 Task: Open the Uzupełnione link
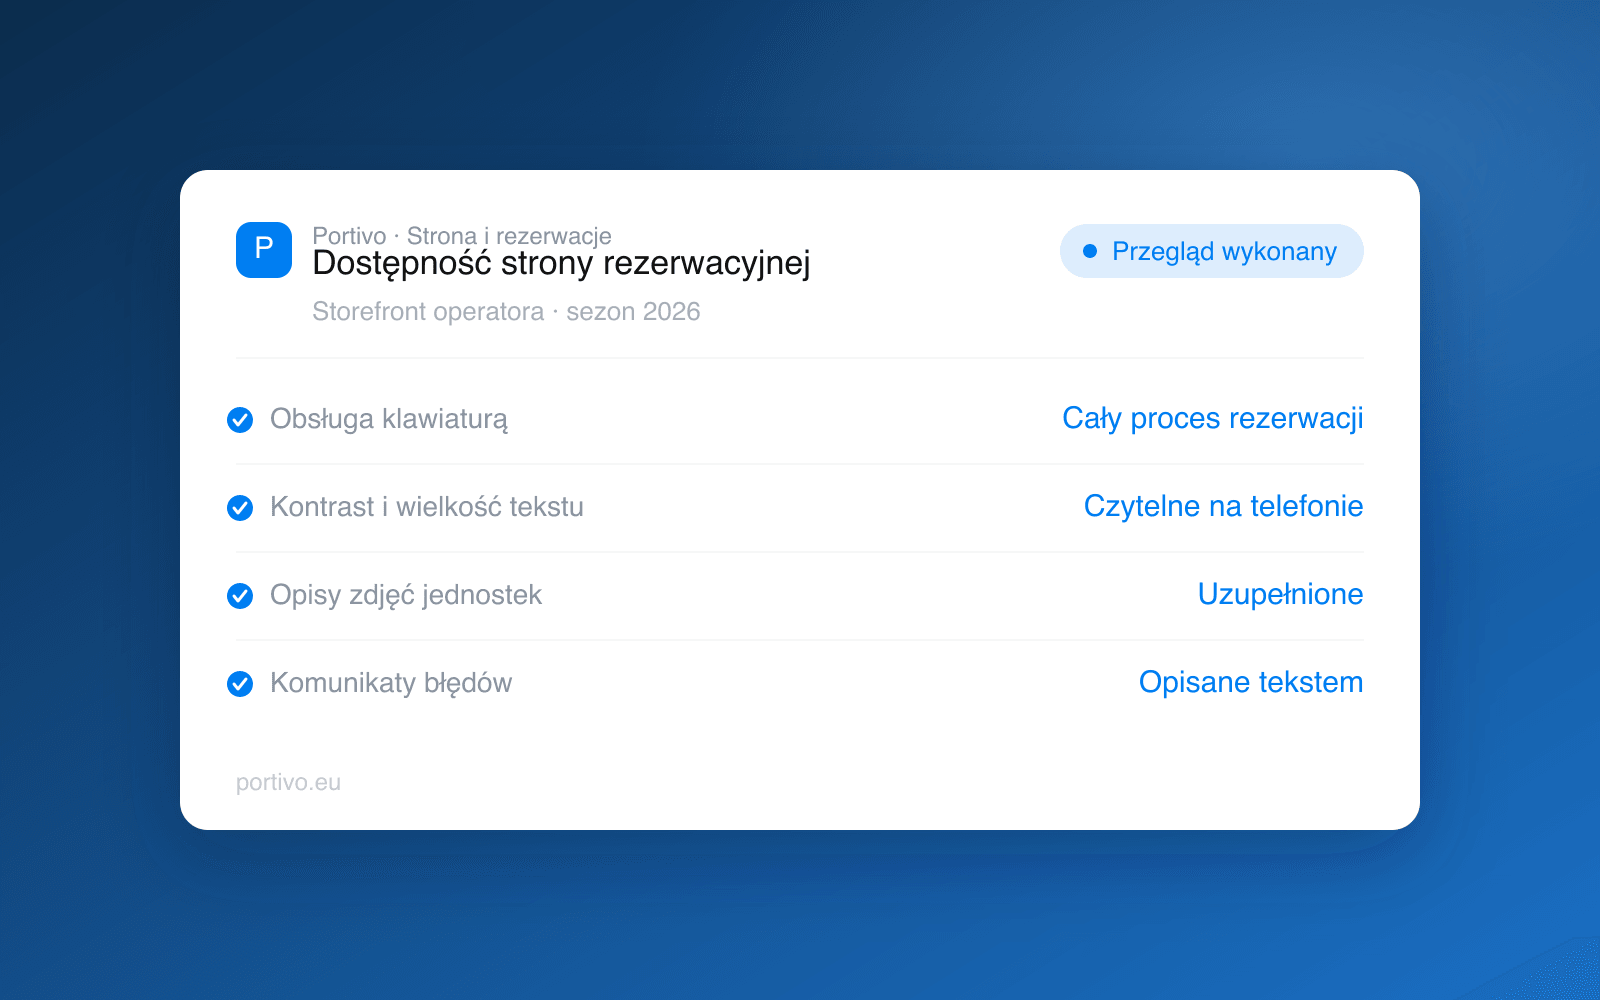1281,594
